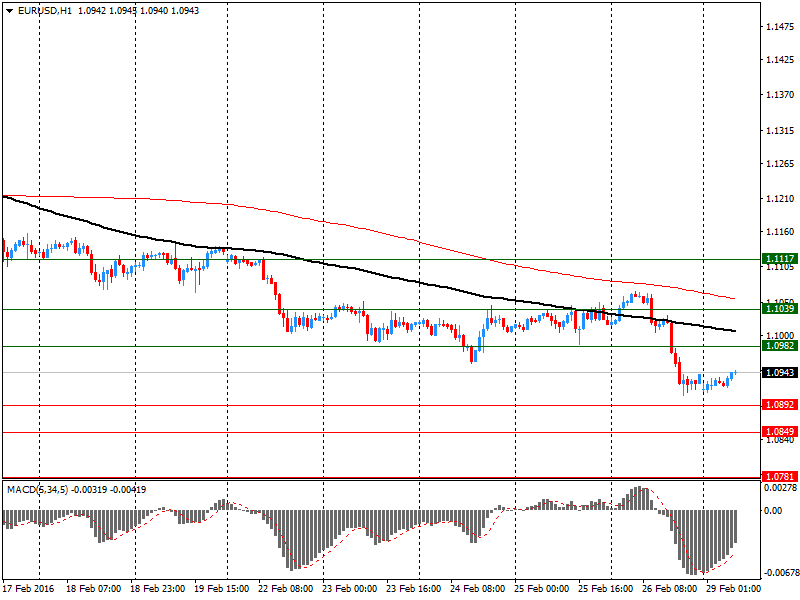Click the 1.1160 price axis value
Image resolution: width=800 pixels, height=600 pixels.
pyautogui.click(x=781, y=232)
